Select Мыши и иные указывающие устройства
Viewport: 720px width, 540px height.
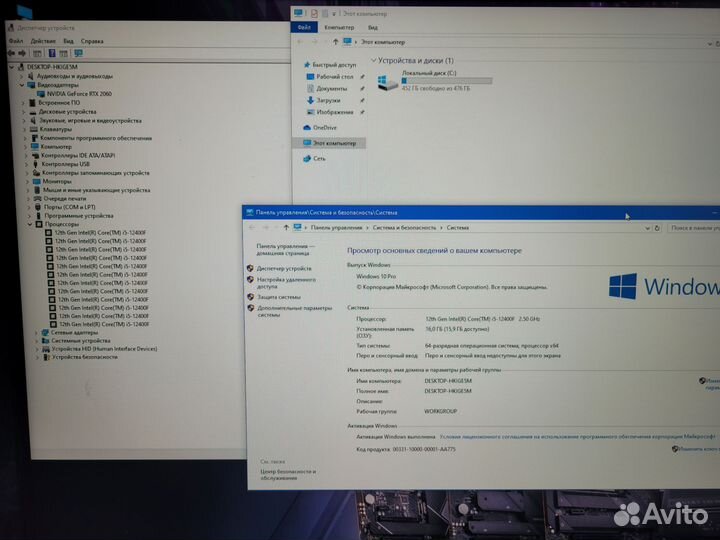tap(96, 190)
